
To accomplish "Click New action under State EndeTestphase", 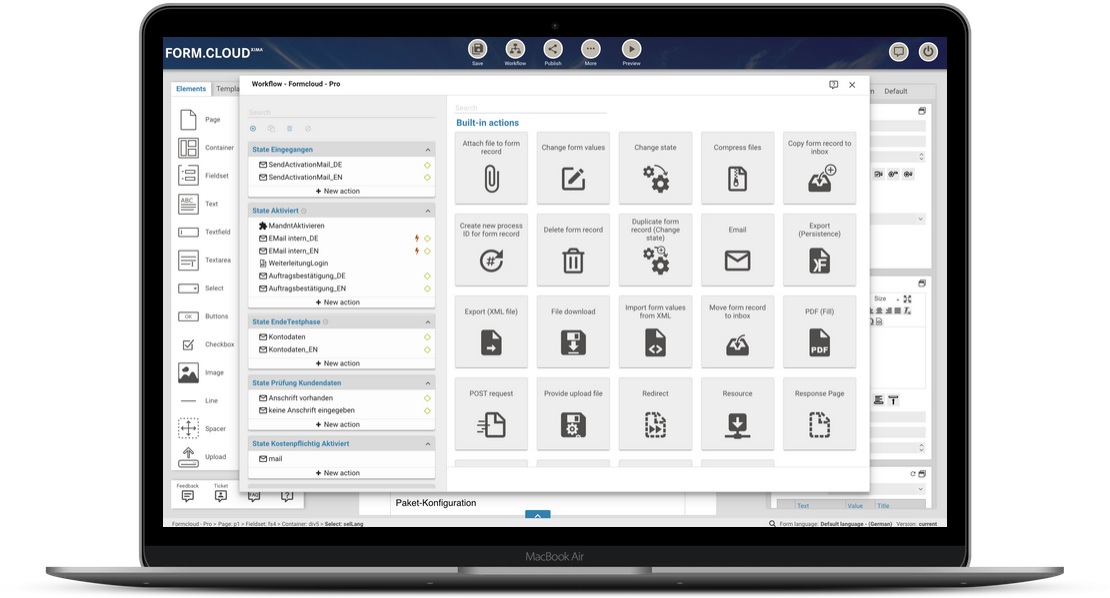I will coord(338,363).
